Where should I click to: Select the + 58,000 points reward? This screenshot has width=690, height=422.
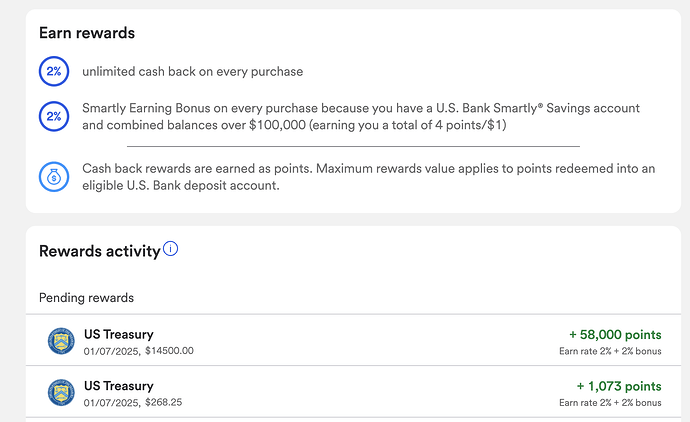(615, 335)
